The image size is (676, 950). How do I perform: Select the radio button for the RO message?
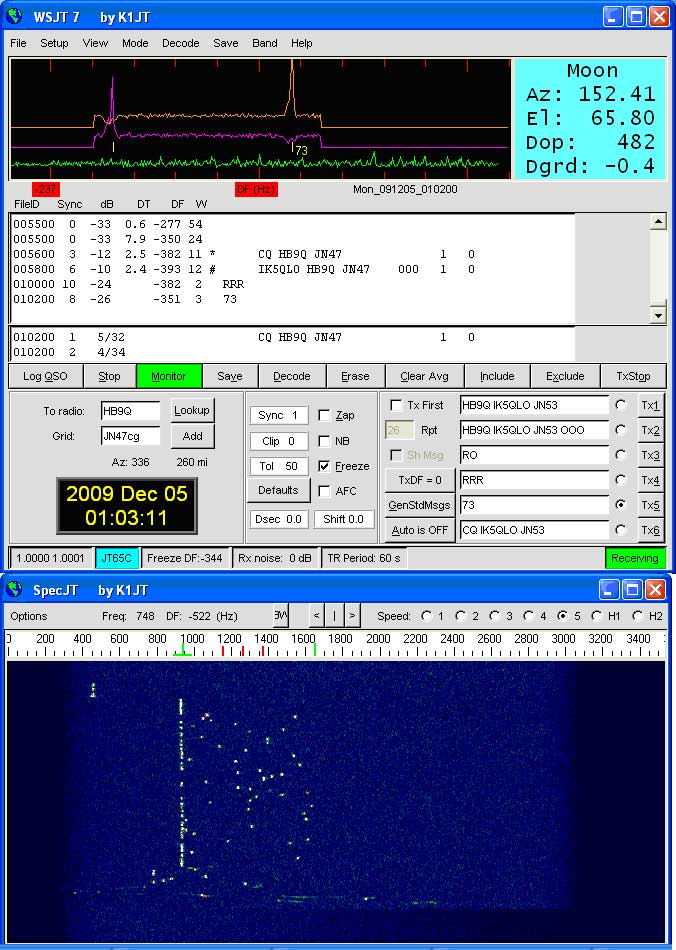click(620, 455)
